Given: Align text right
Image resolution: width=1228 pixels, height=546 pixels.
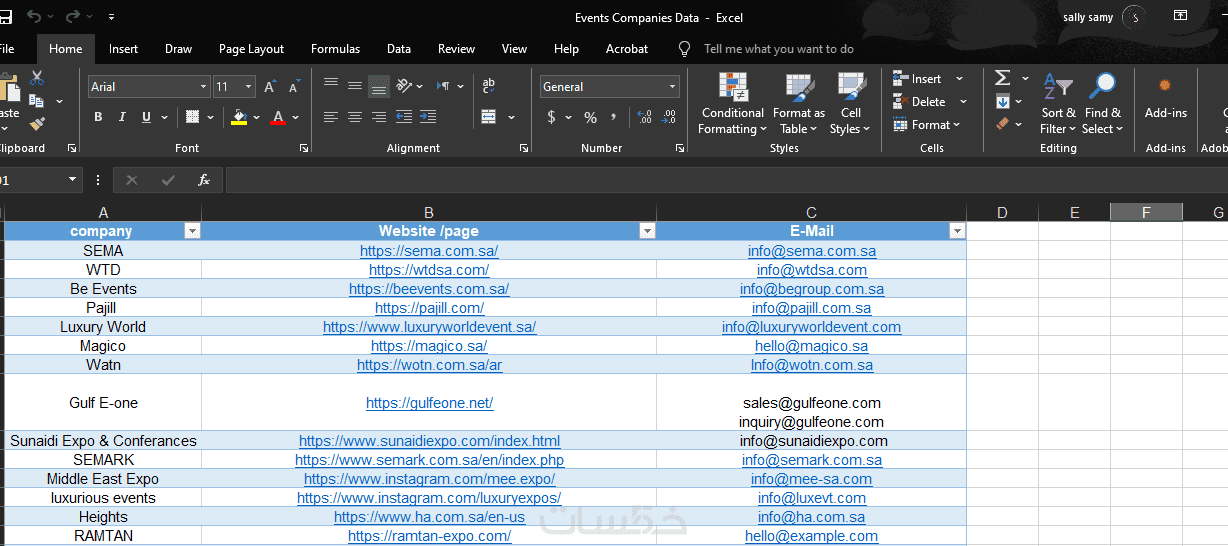Looking at the screenshot, I should tap(379, 117).
